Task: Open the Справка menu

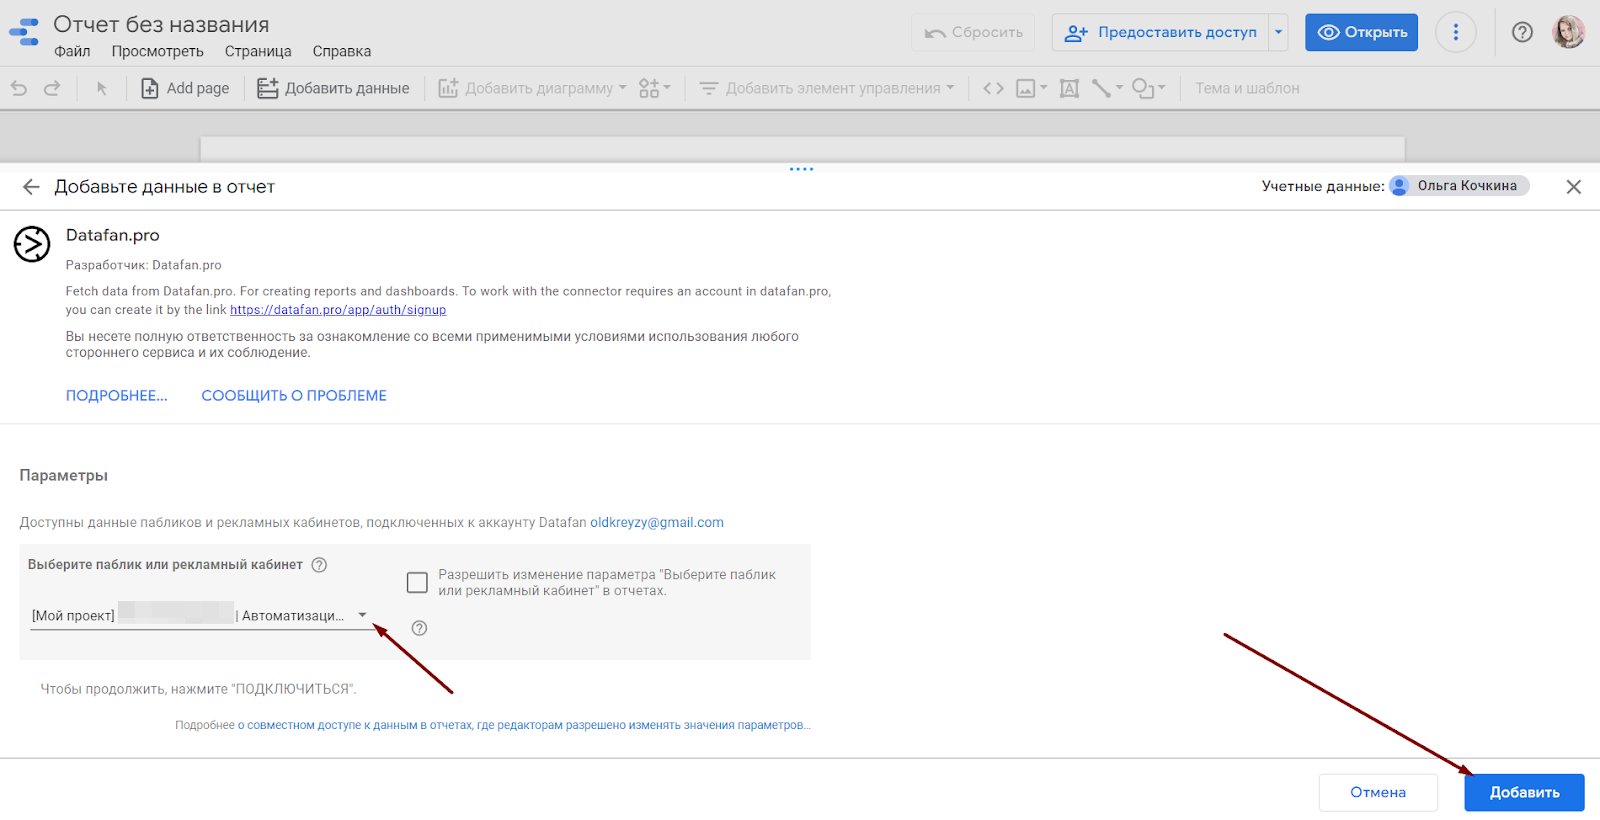Action: point(341,51)
